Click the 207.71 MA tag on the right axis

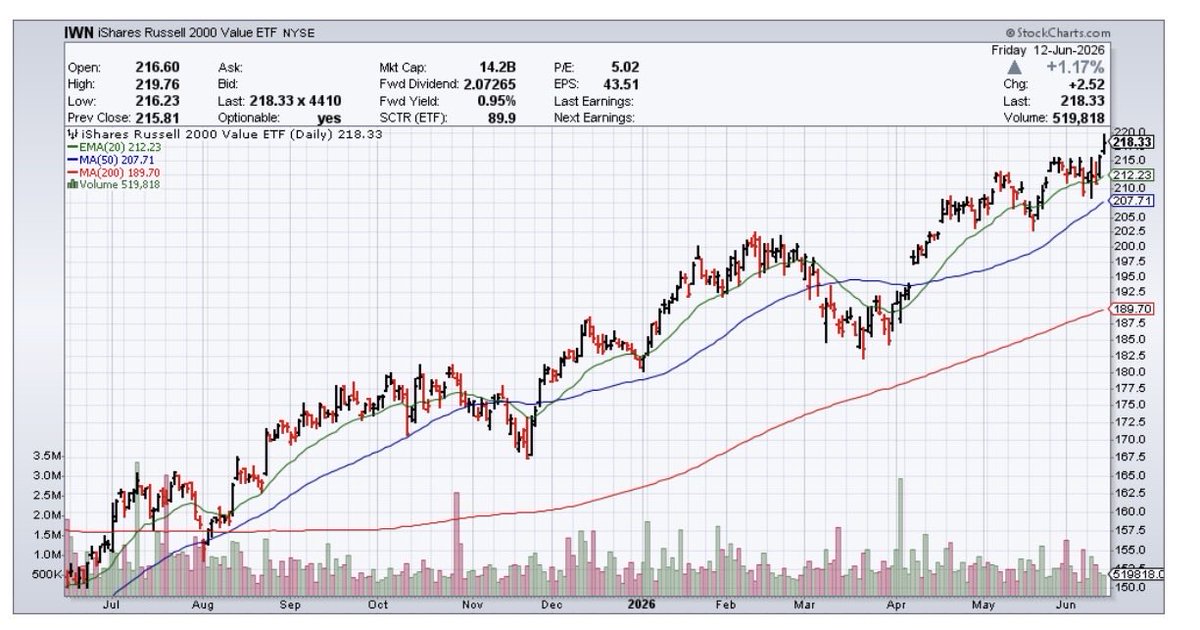(1133, 201)
